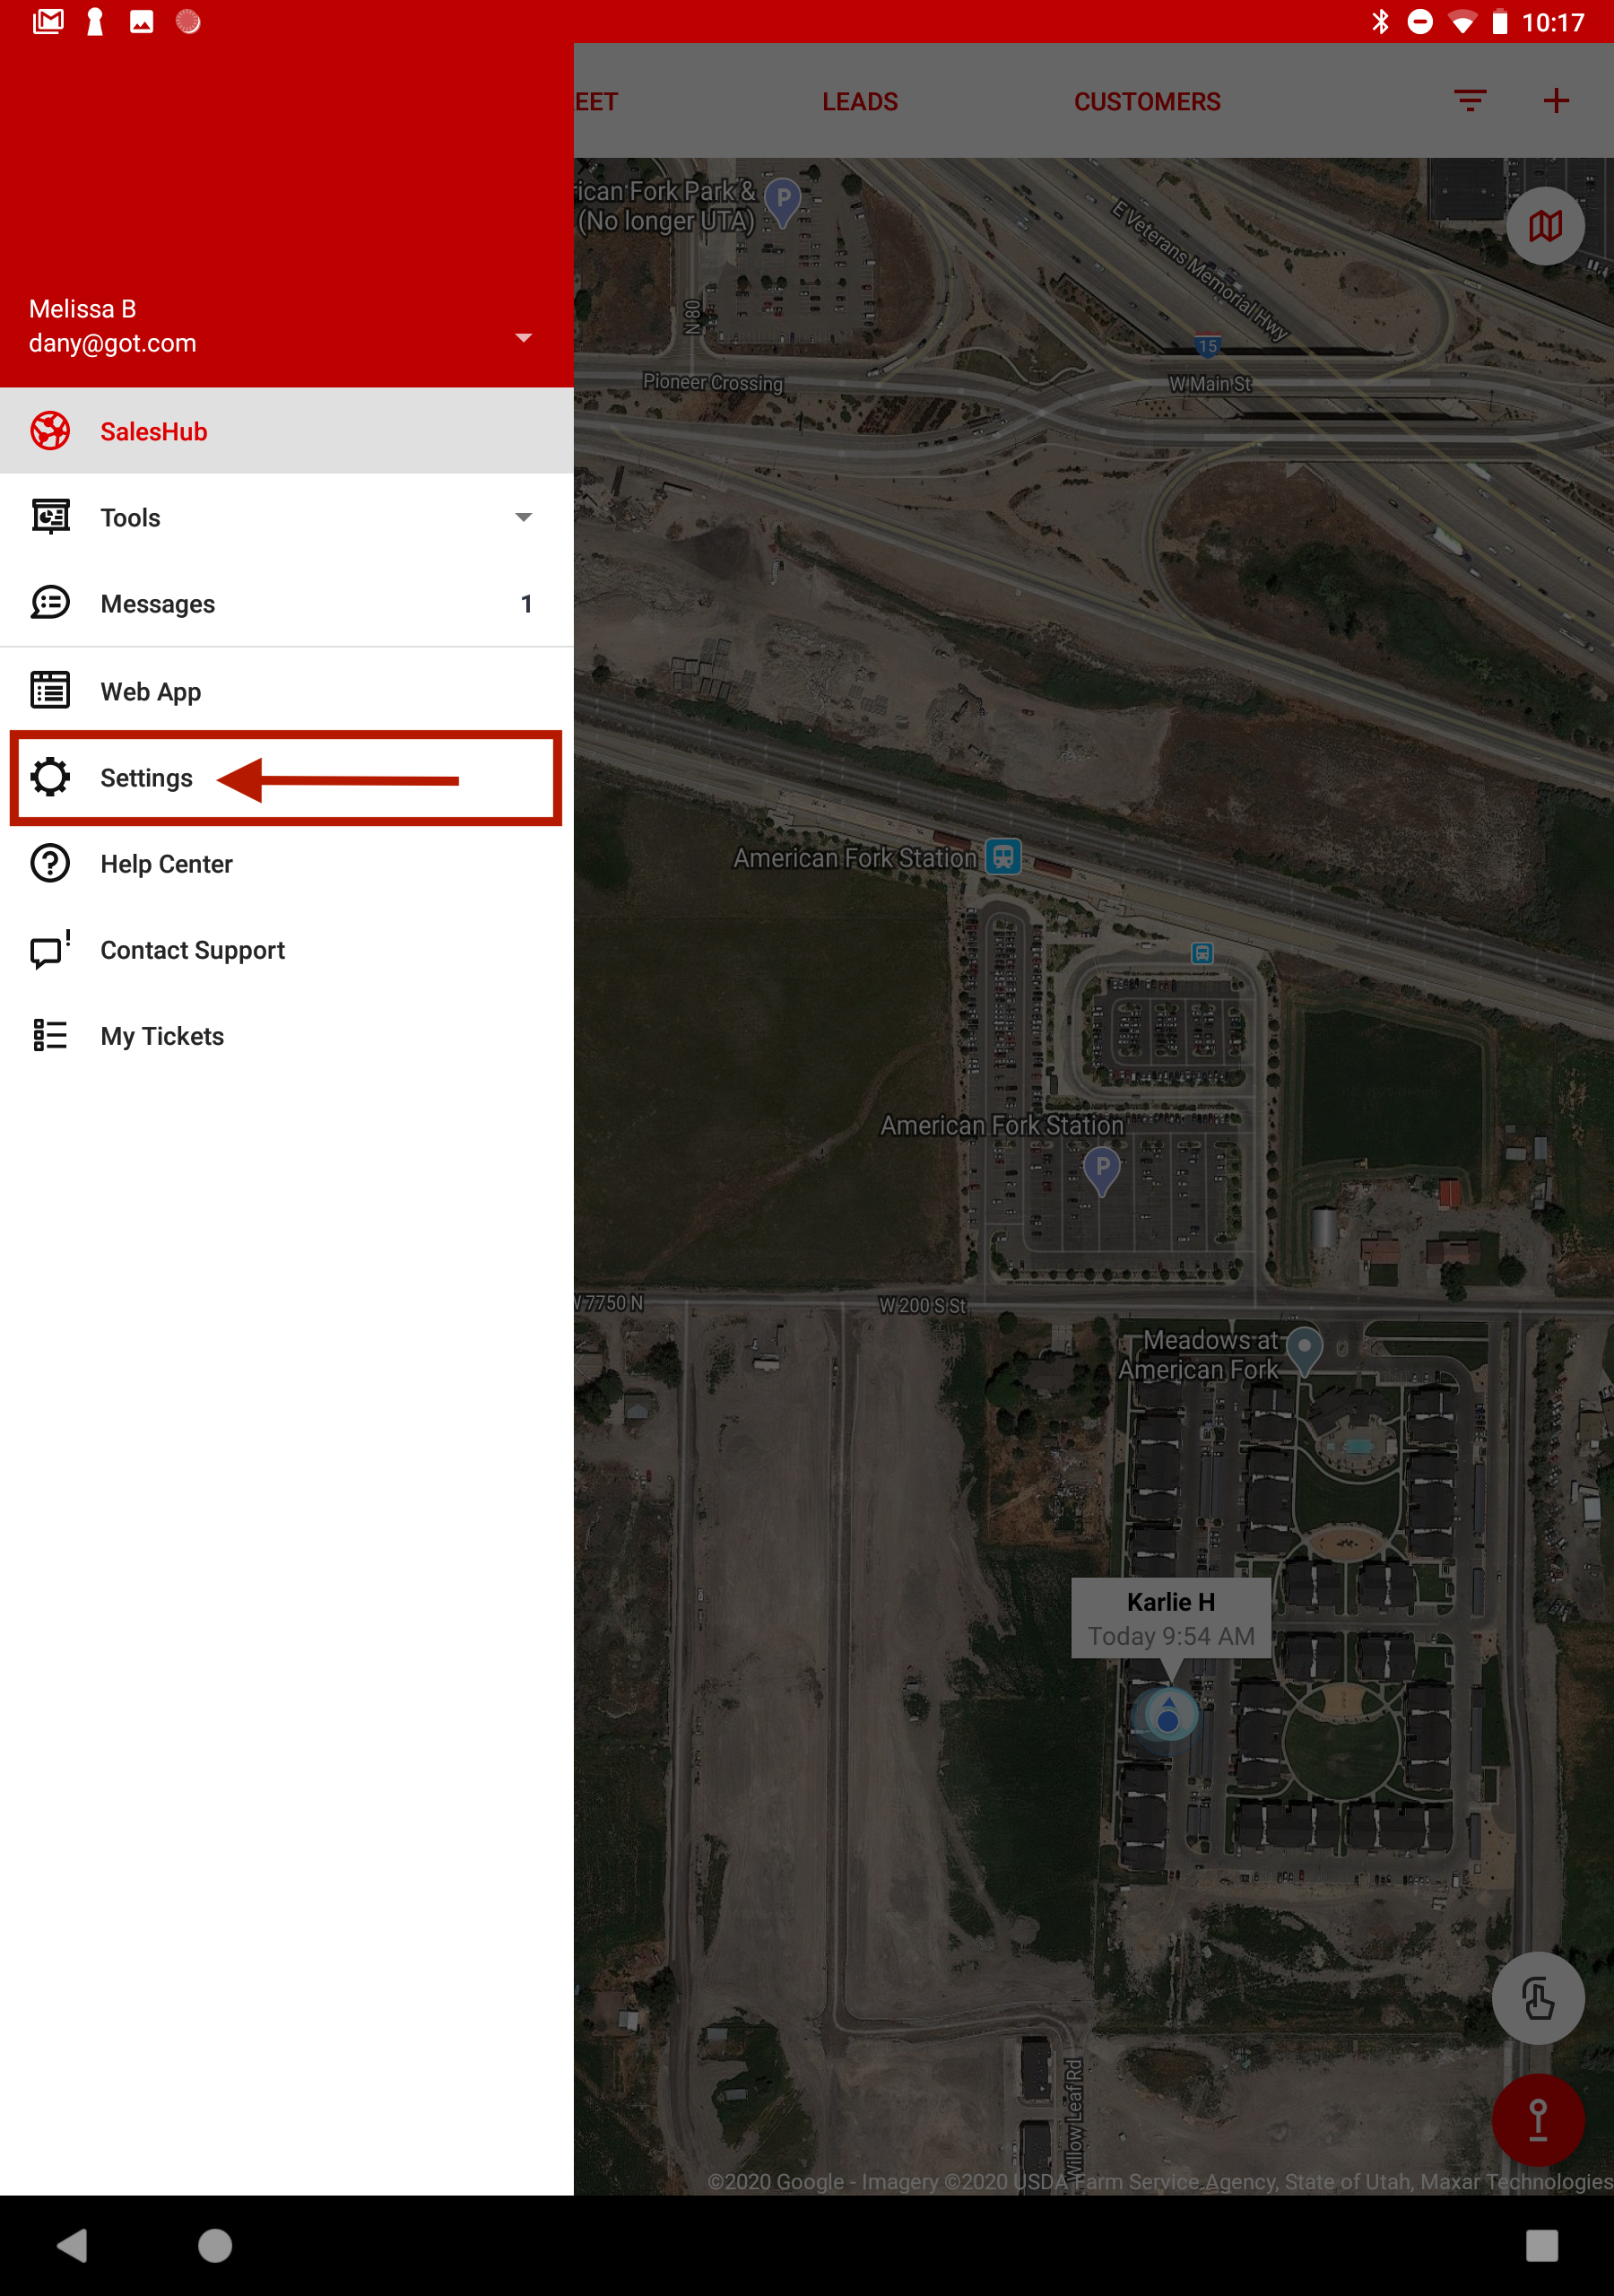The height and width of the screenshot is (2296, 1614).
Task: Tap the Android home button
Action: tap(215, 2245)
